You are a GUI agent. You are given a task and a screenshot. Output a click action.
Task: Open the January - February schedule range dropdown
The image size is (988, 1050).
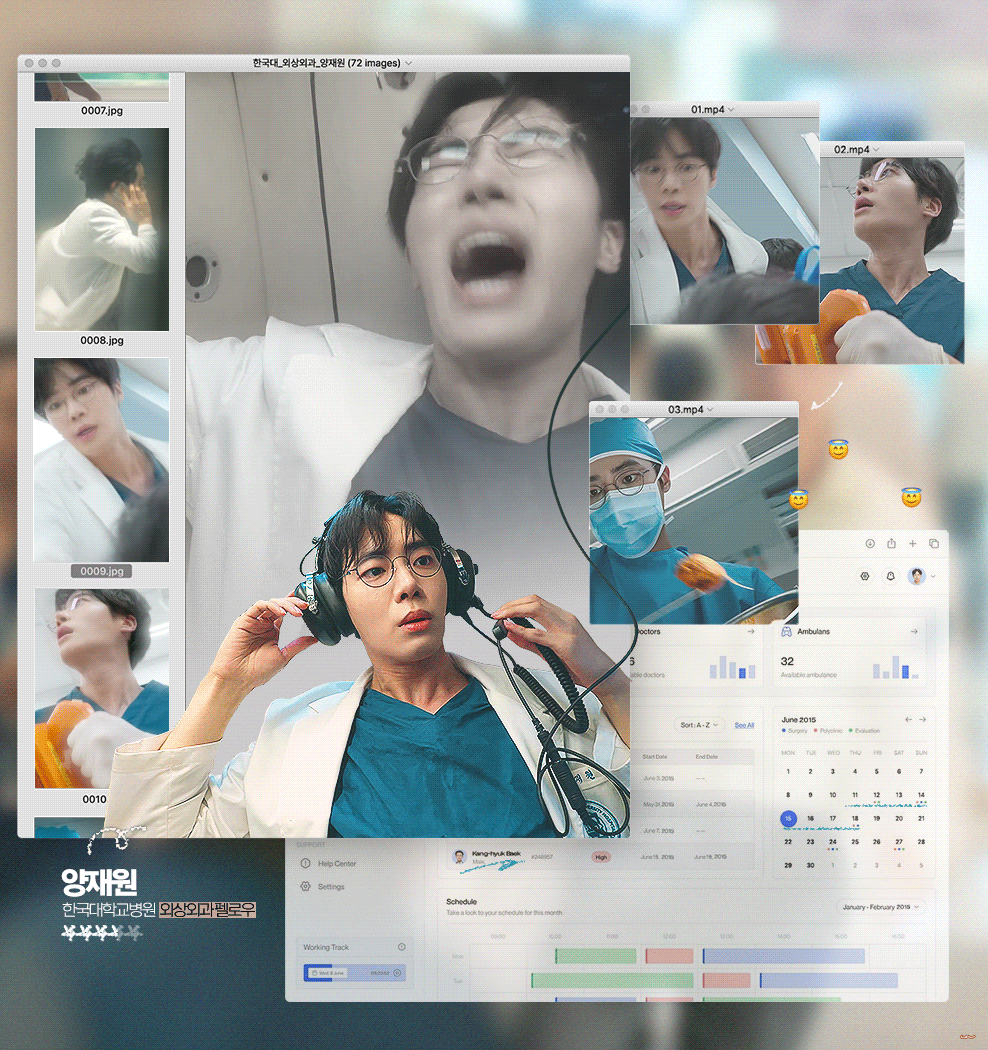pos(880,907)
